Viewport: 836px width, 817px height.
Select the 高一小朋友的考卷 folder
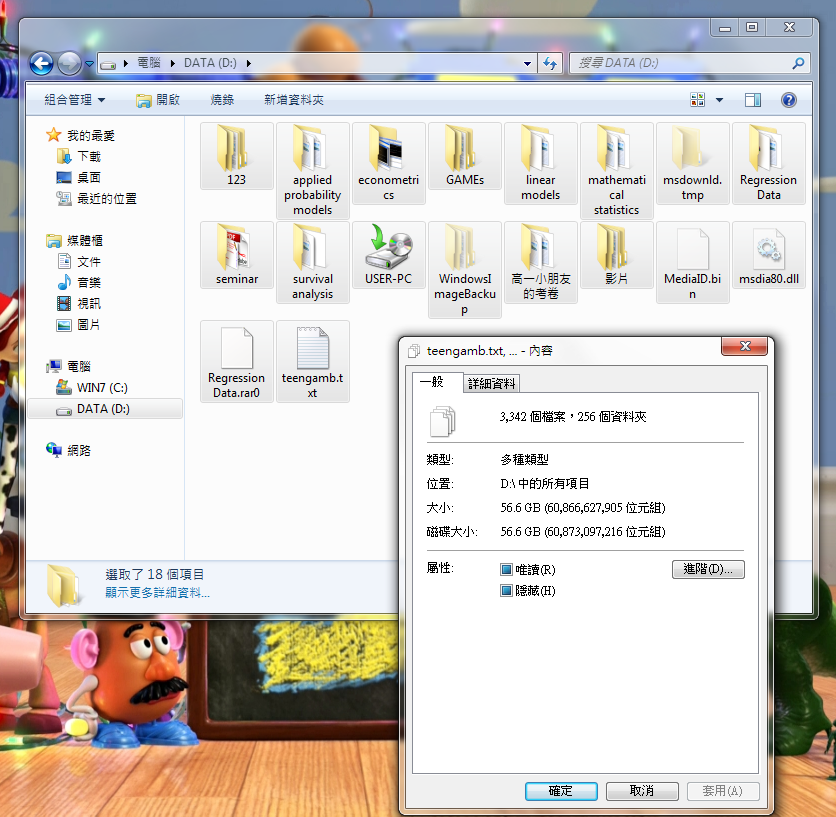tap(541, 262)
